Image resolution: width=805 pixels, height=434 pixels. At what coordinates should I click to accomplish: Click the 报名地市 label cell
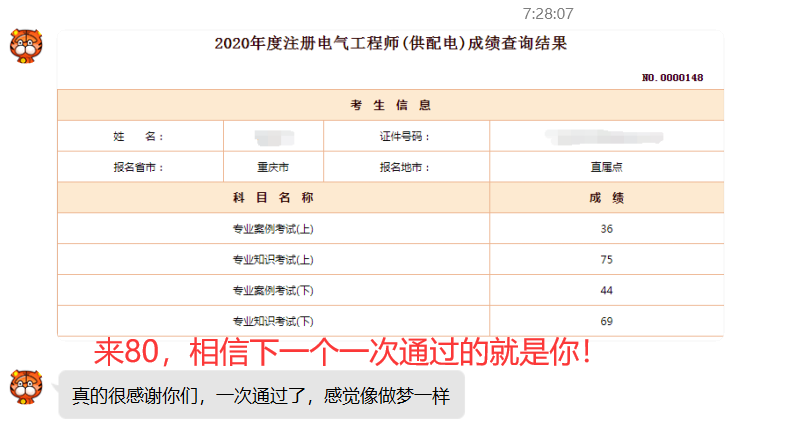(x=406, y=167)
